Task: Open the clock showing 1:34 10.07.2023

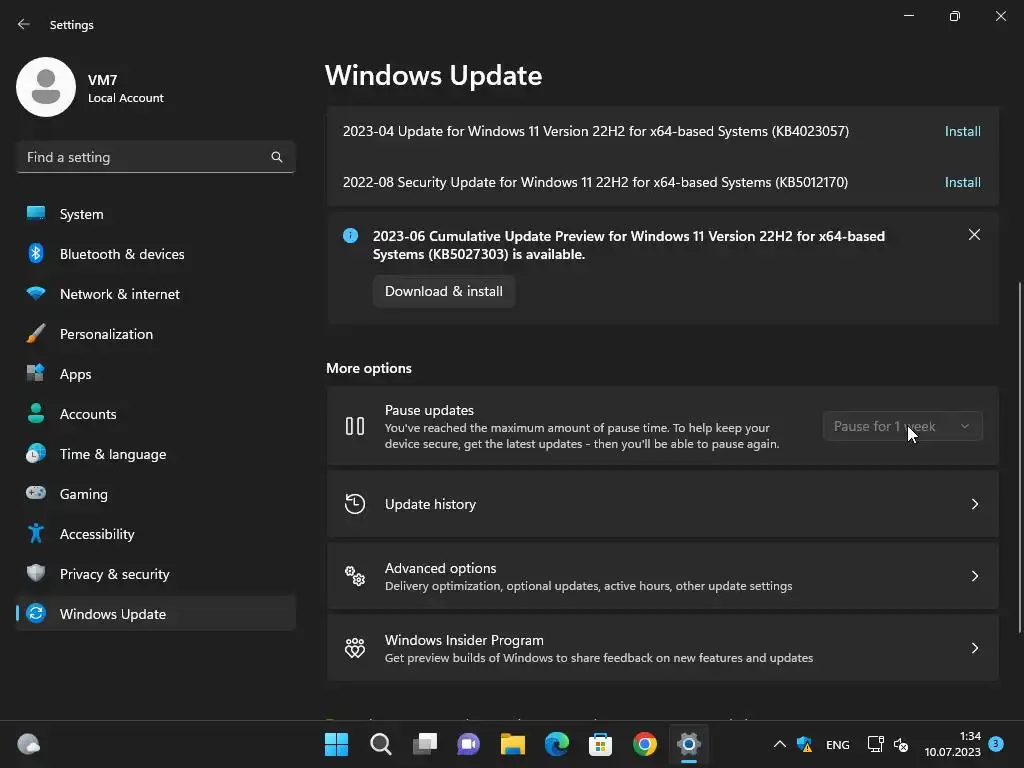Action: tap(952, 744)
